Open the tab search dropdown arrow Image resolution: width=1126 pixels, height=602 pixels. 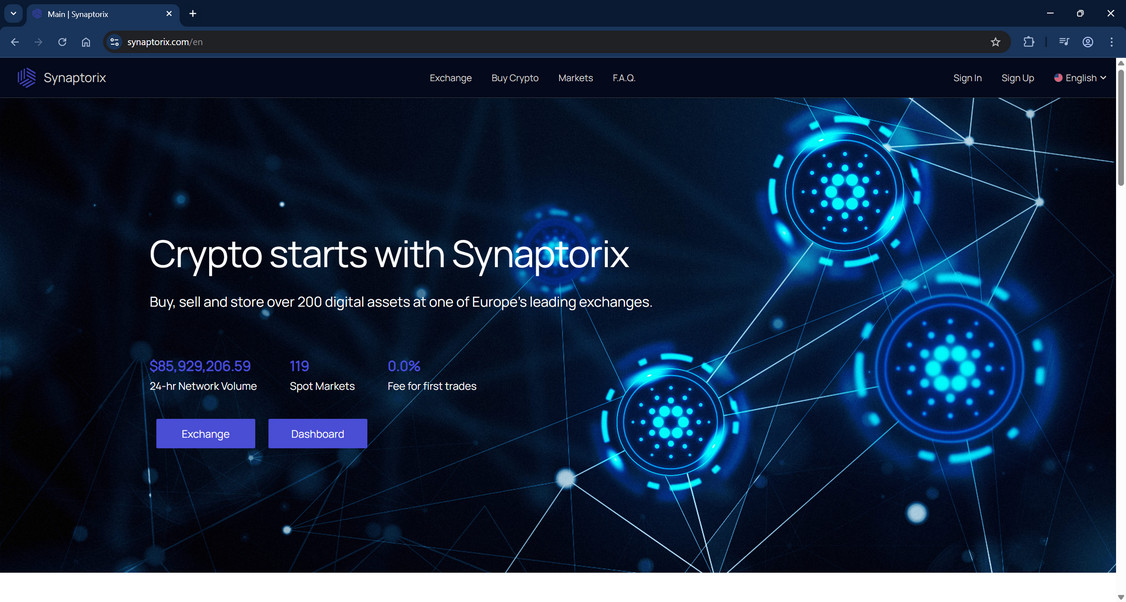[x=13, y=14]
